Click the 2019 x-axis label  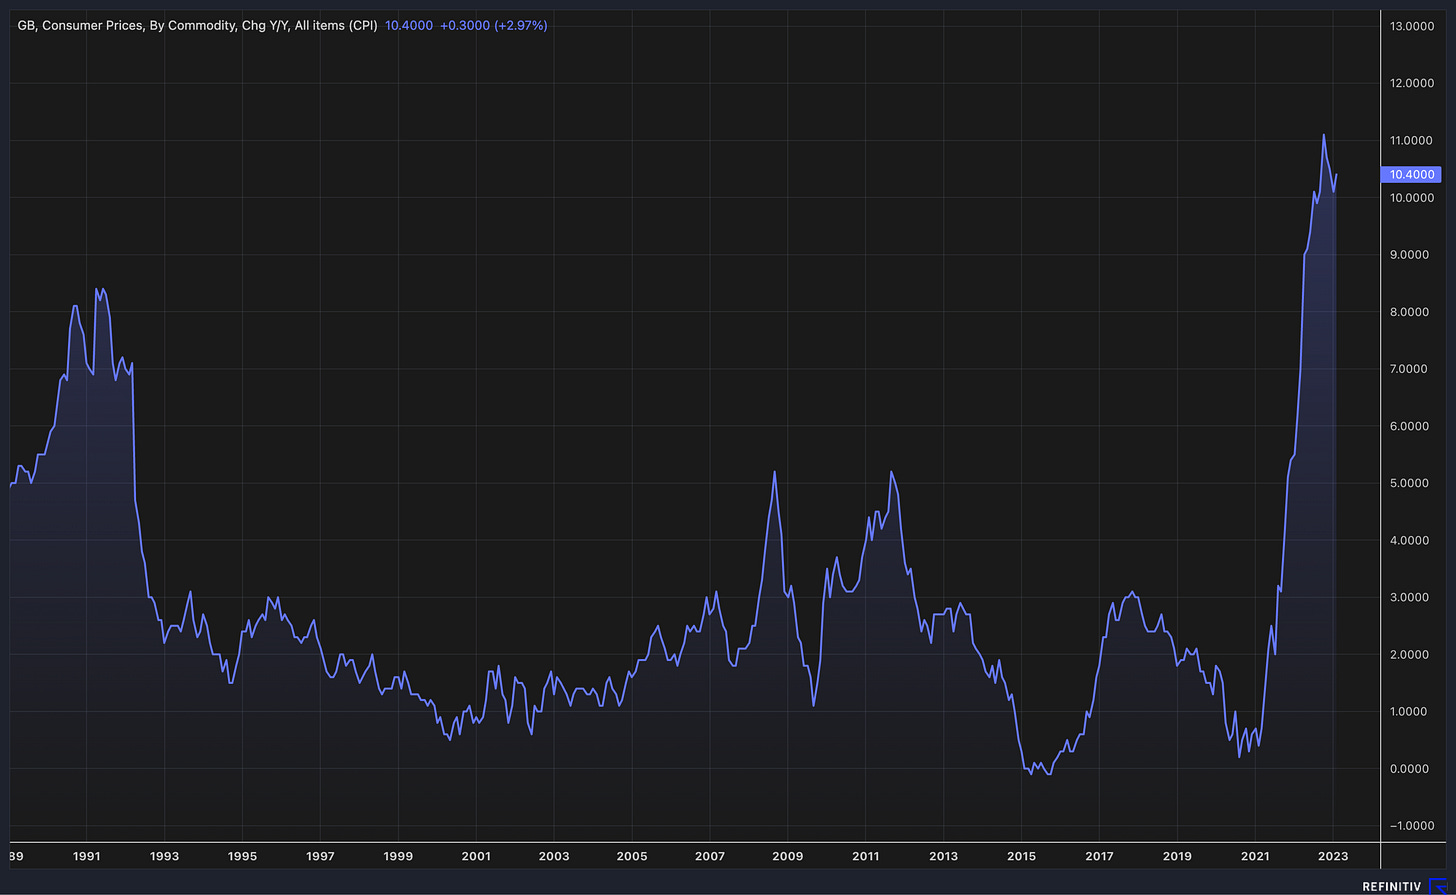[x=1178, y=856]
